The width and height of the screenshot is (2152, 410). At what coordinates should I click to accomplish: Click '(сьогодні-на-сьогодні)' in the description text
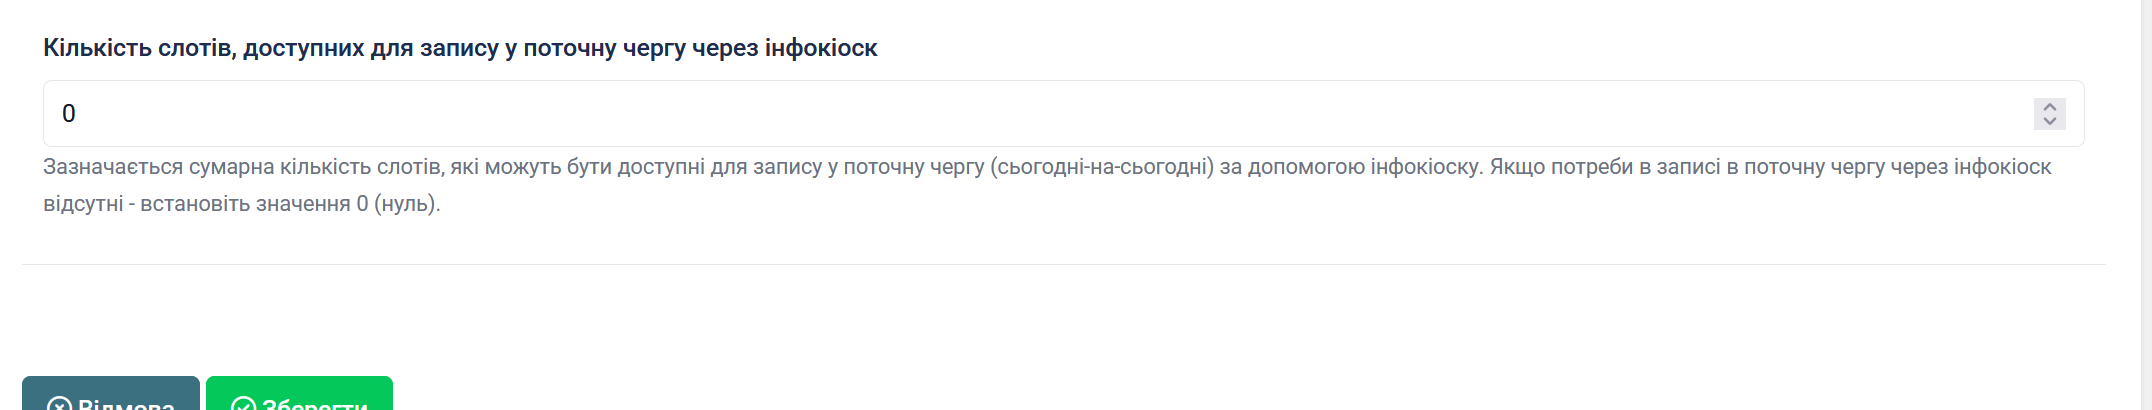[1102, 167]
